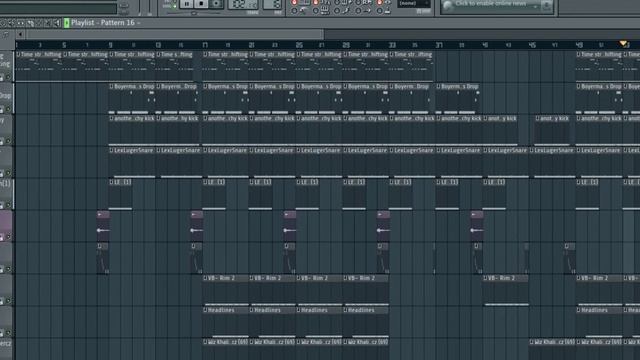
Task: Select the first Headlines clip at bar 17
Action: (x=226, y=322)
